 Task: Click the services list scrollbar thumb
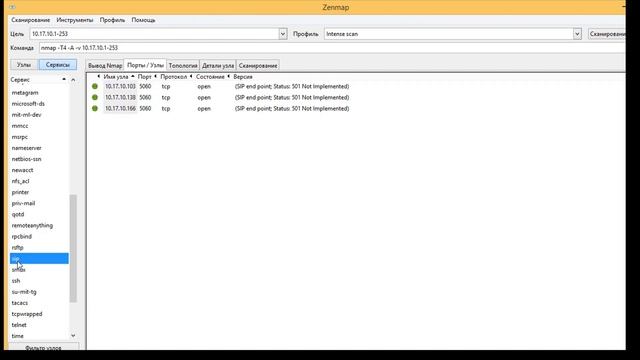click(73, 249)
